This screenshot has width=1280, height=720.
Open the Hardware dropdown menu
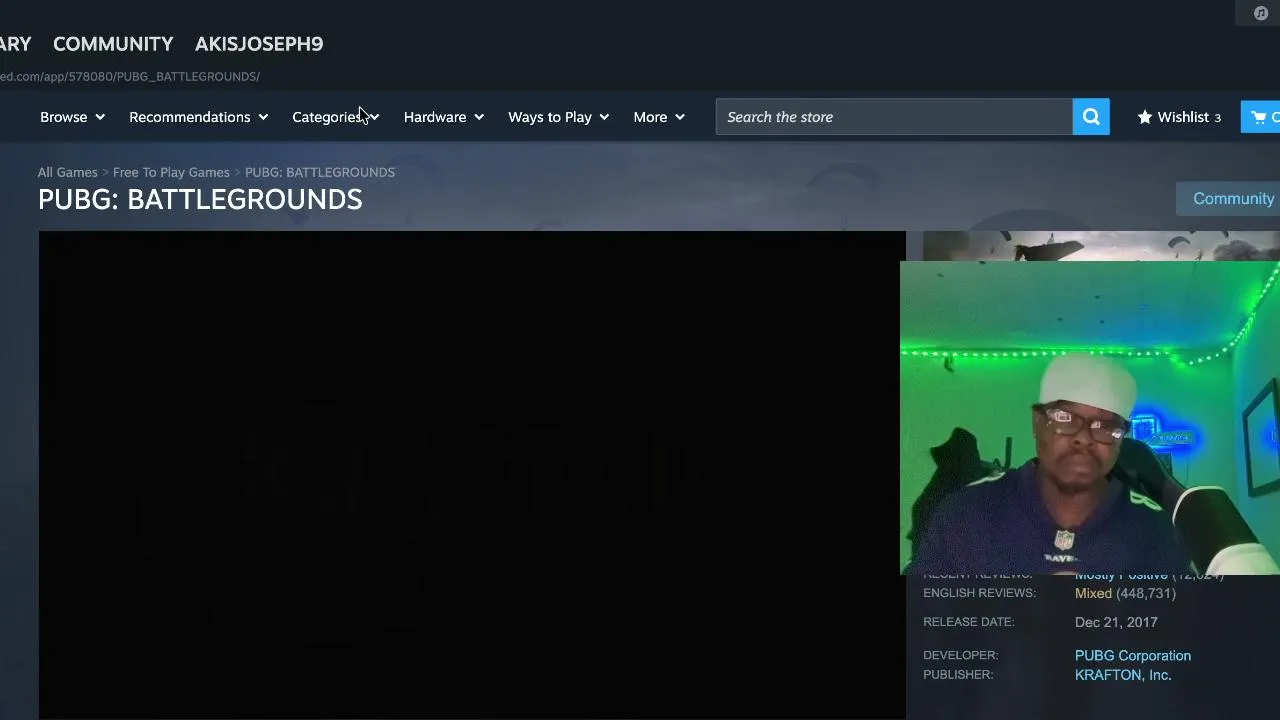[443, 117]
